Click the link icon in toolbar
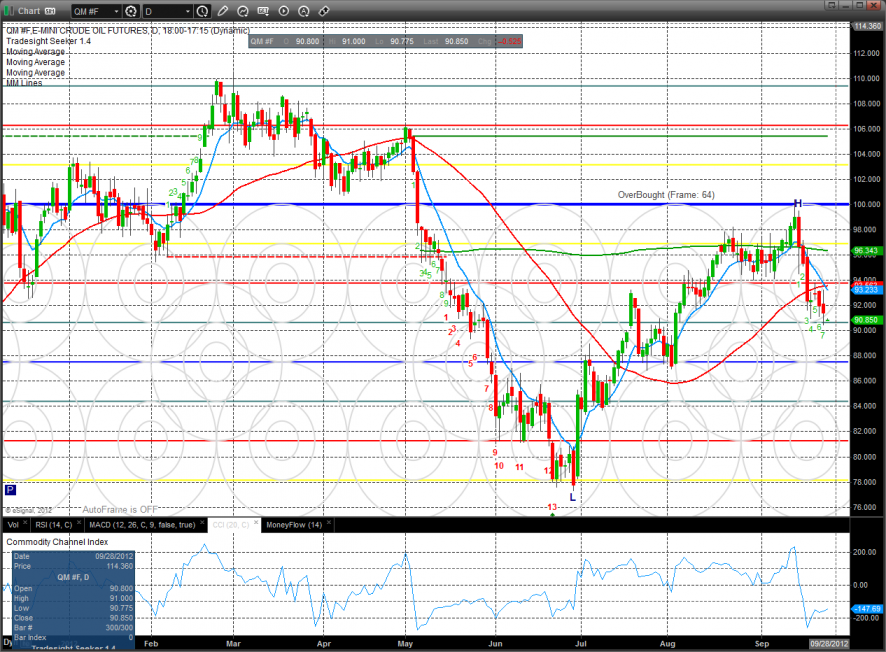This screenshot has height=652, width=886. pos(325,11)
